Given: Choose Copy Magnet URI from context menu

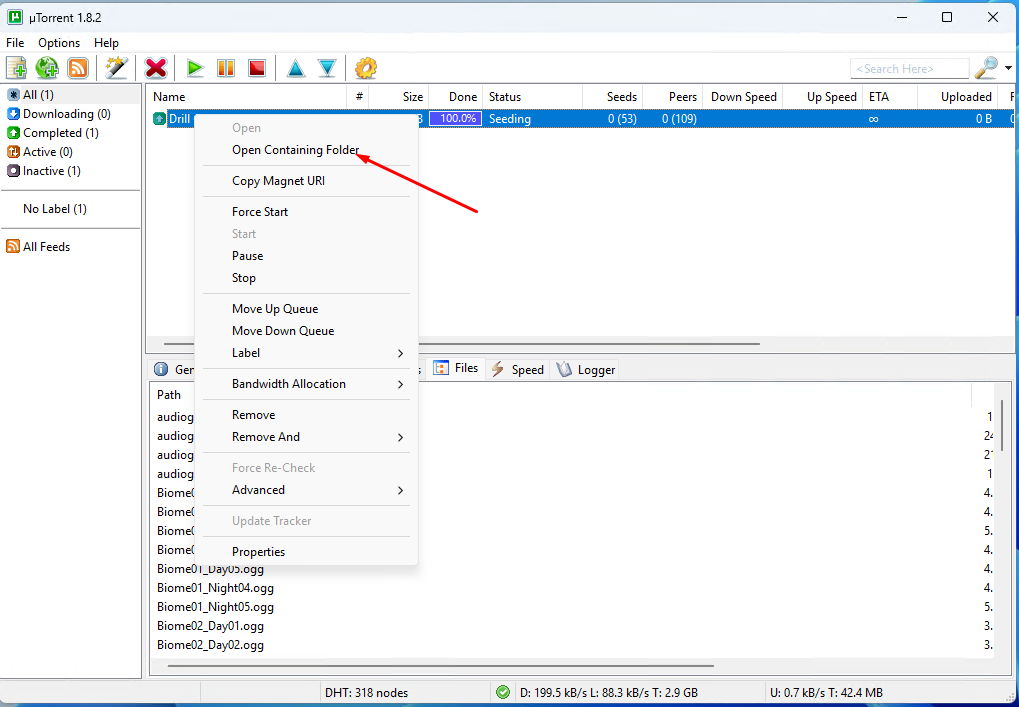Looking at the screenshot, I should click(x=306, y=181).
